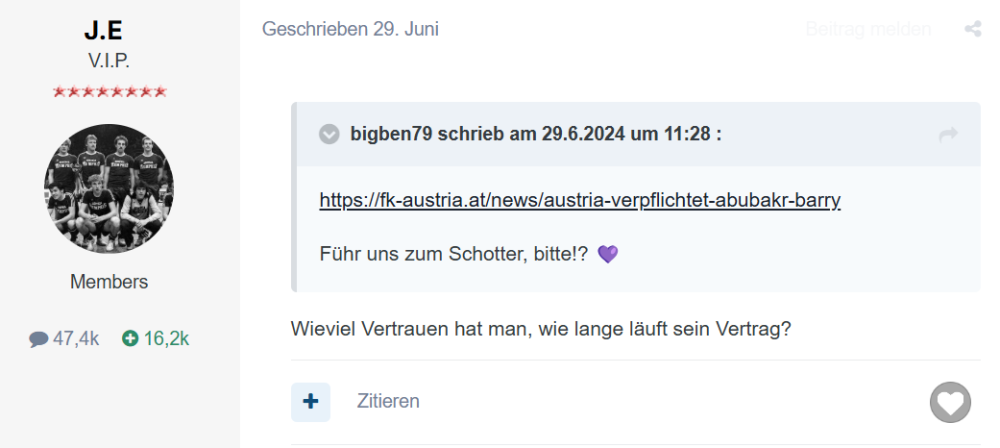This screenshot has height=448, width=1000.
Task: Open the Geschrieben 29. Juni timestamp link
Action: 350,30
